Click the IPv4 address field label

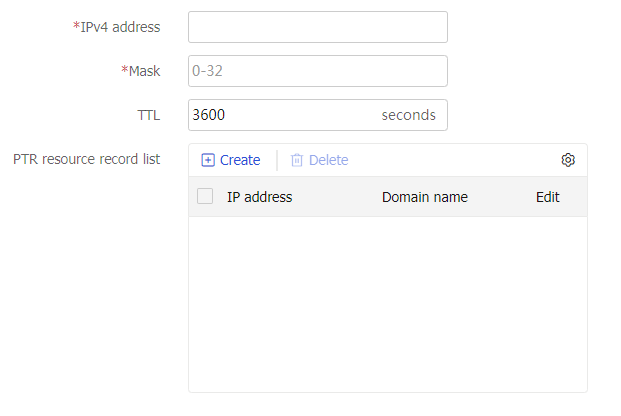tap(120, 27)
